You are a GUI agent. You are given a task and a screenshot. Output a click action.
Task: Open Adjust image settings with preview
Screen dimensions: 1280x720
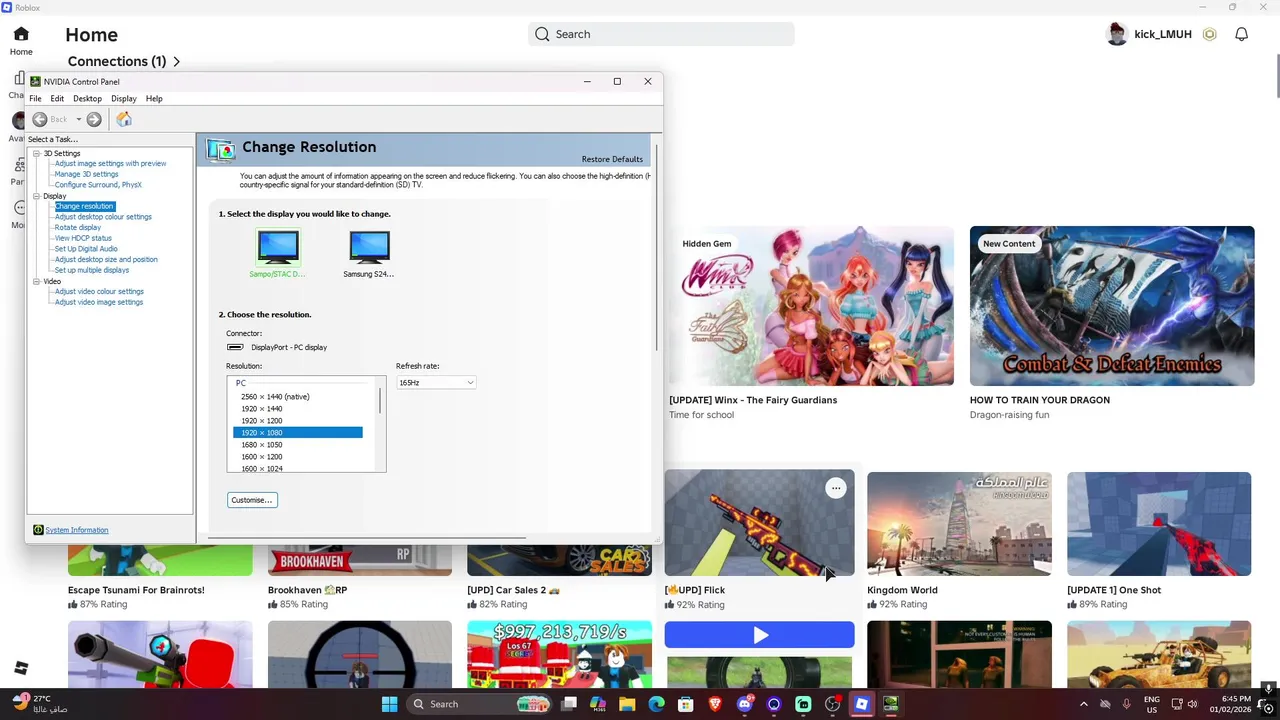click(x=110, y=164)
